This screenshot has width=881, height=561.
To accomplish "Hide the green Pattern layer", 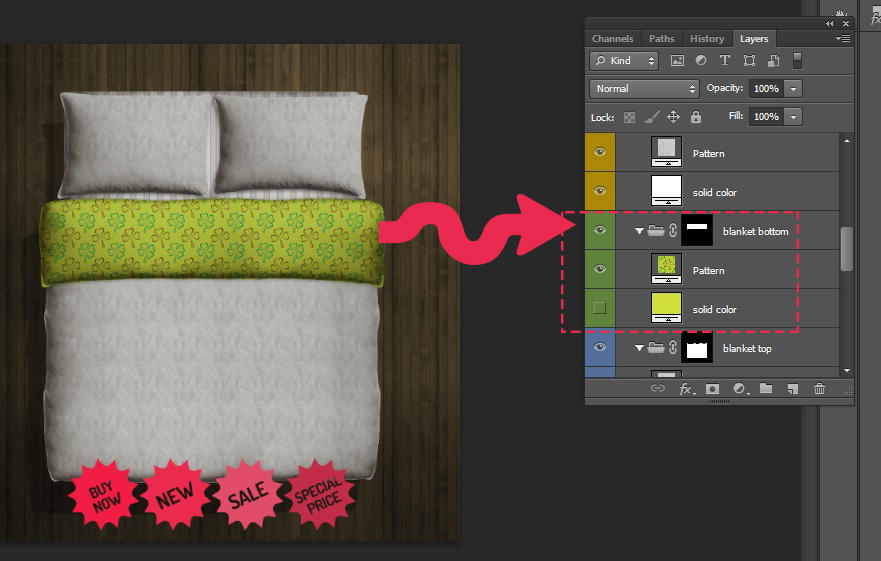I will [x=600, y=269].
